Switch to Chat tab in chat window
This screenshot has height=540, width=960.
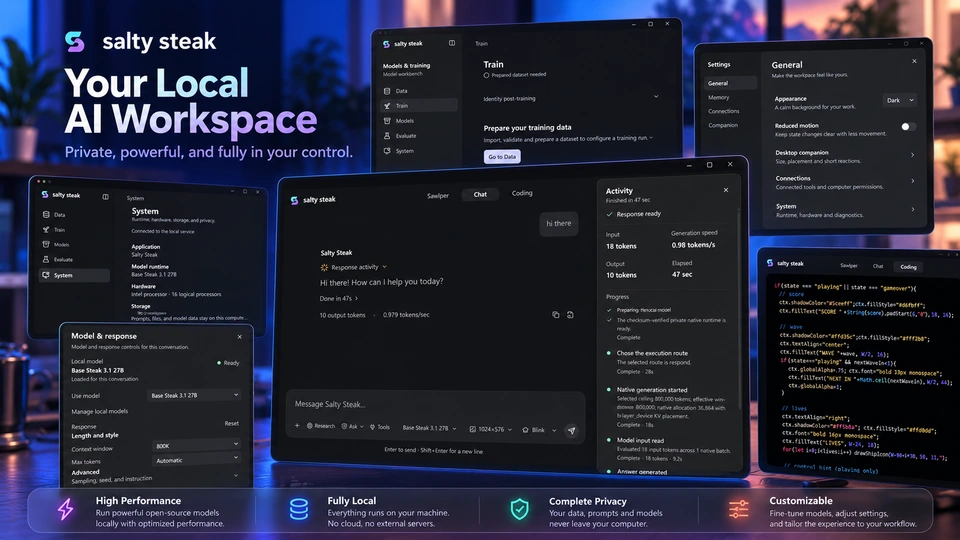[x=480, y=194]
